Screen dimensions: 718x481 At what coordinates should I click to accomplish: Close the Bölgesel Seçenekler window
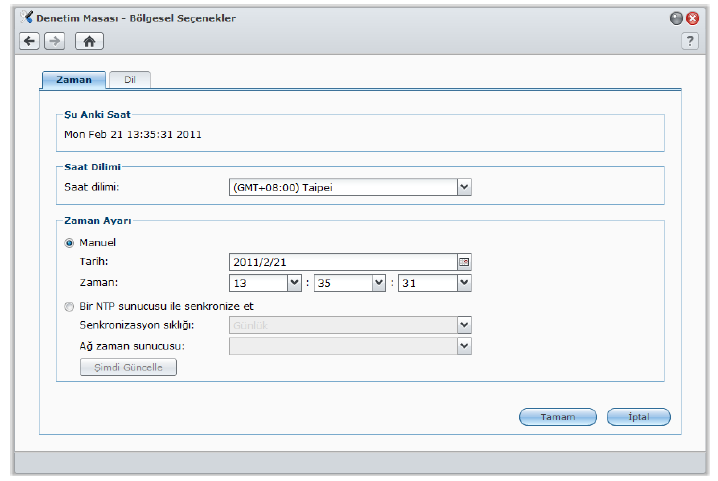point(692,18)
